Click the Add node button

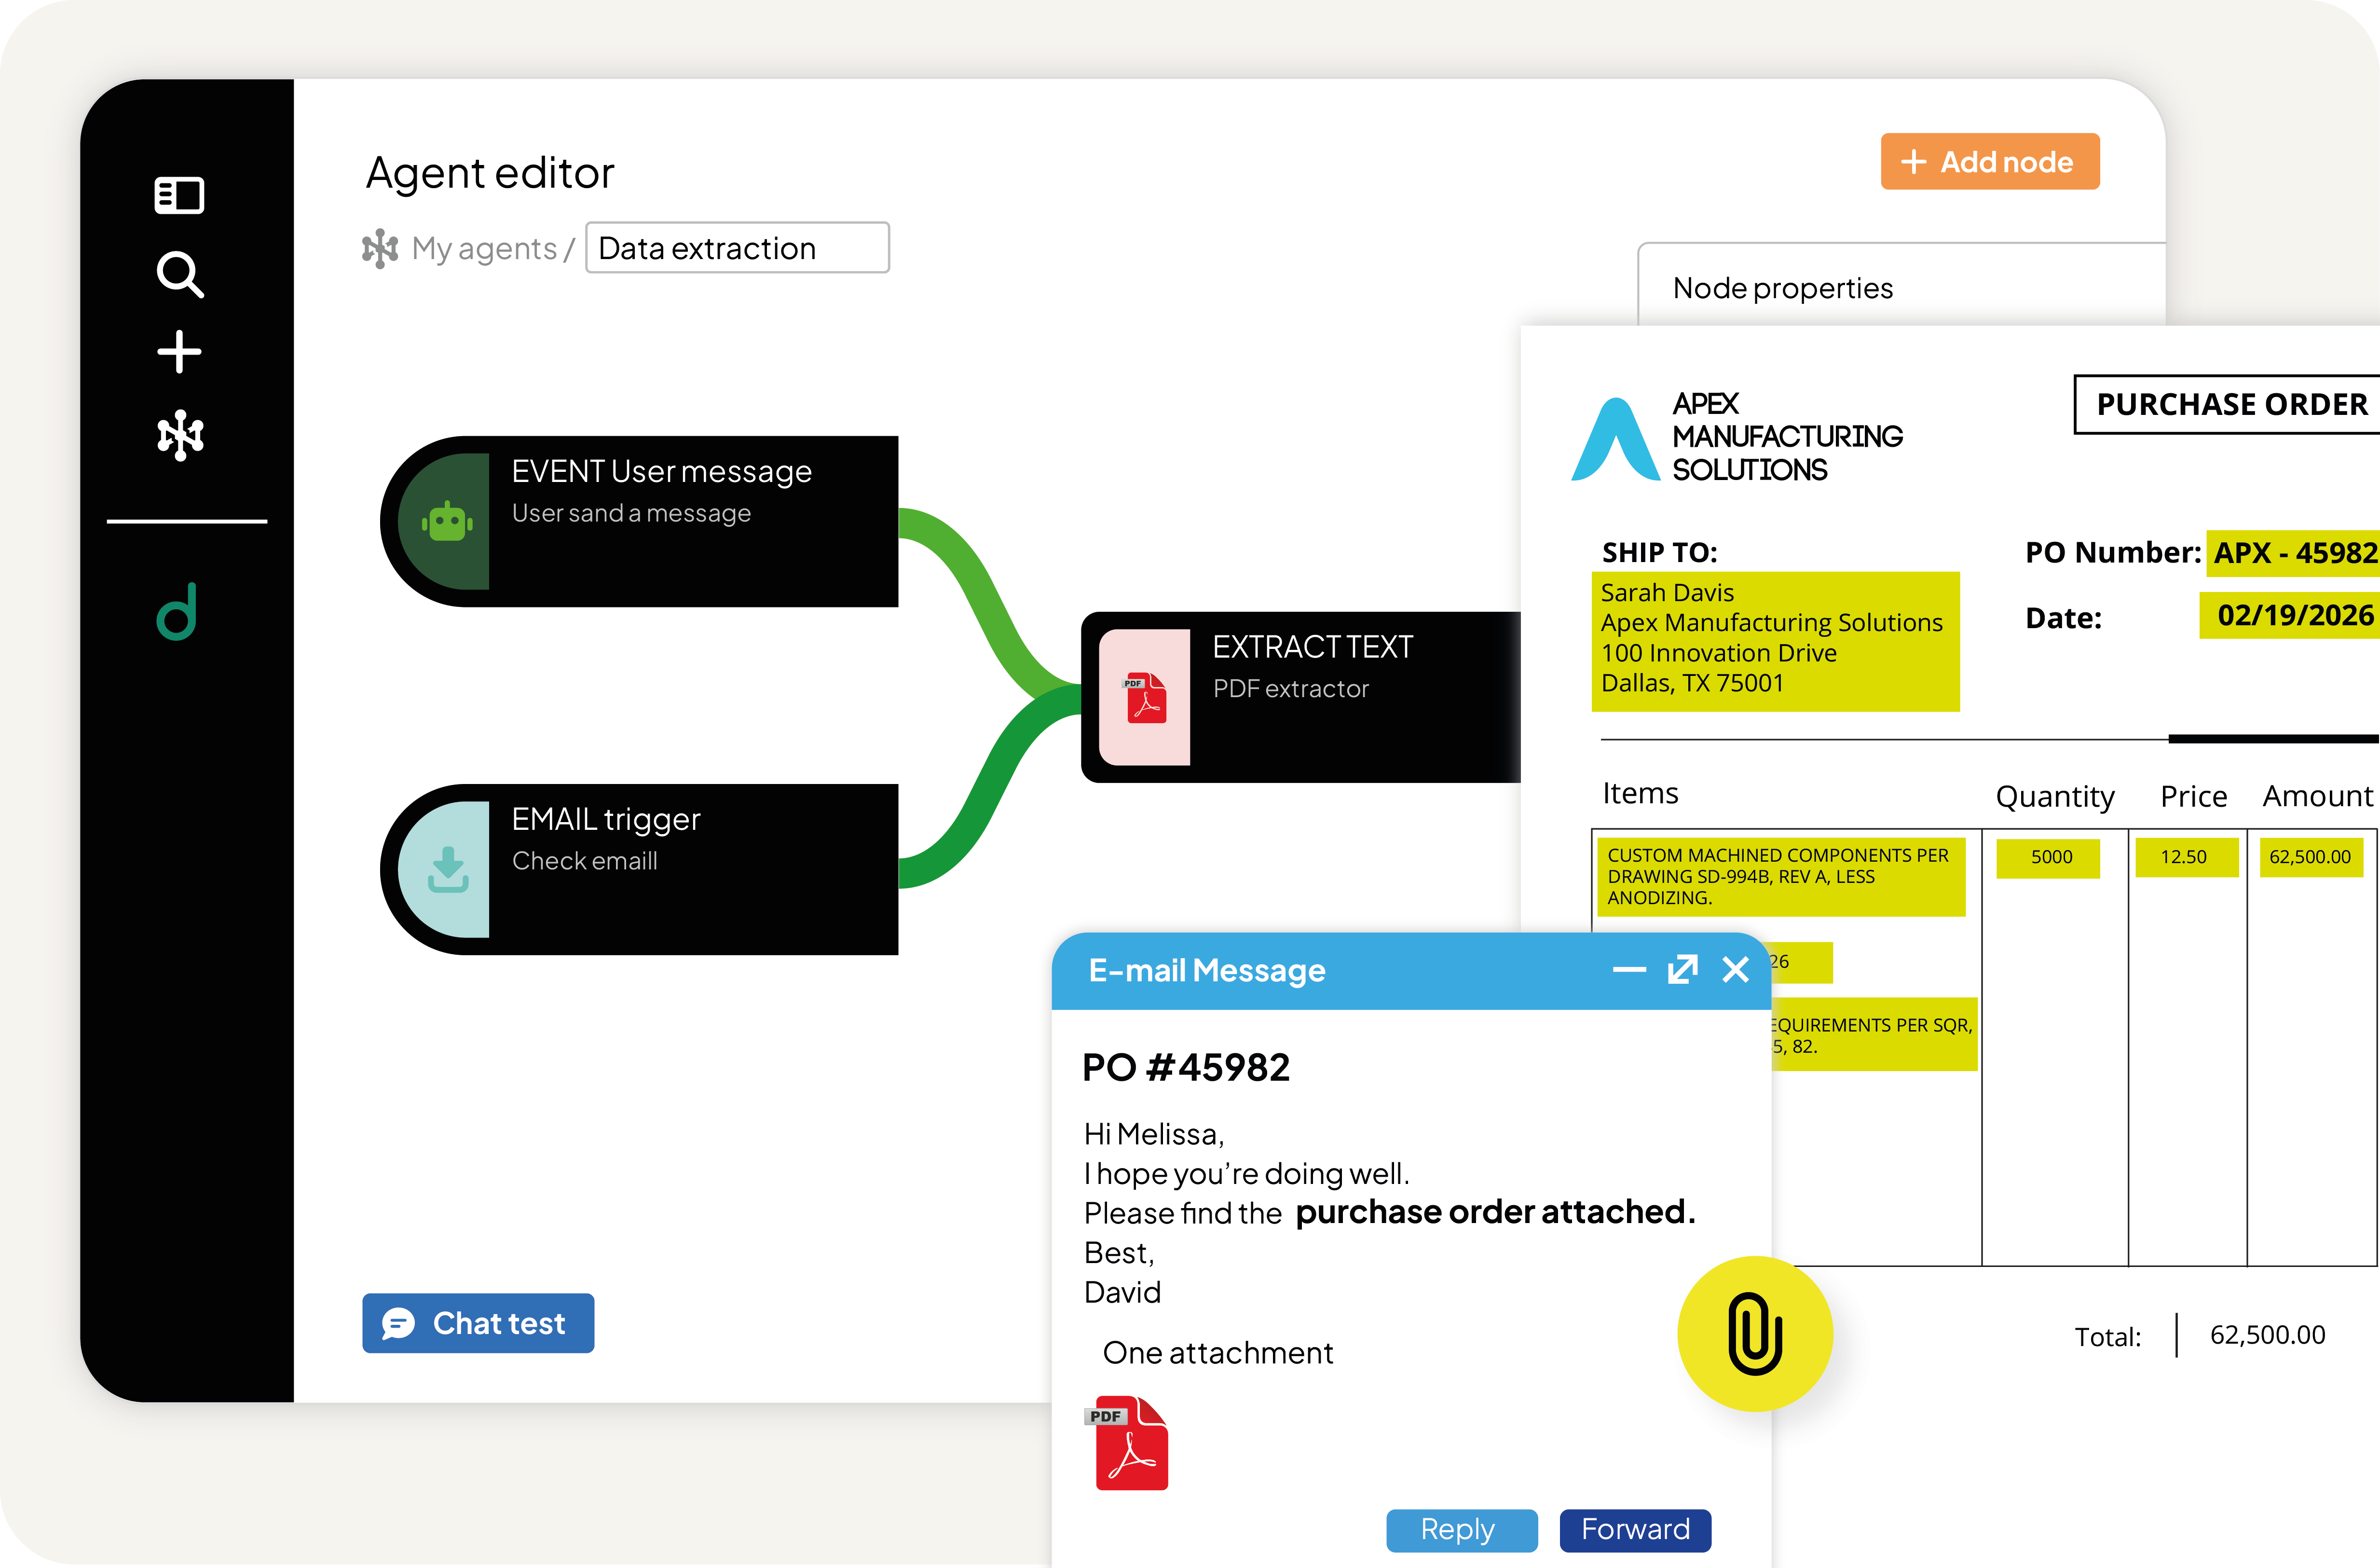pyautogui.click(x=1989, y=161)
